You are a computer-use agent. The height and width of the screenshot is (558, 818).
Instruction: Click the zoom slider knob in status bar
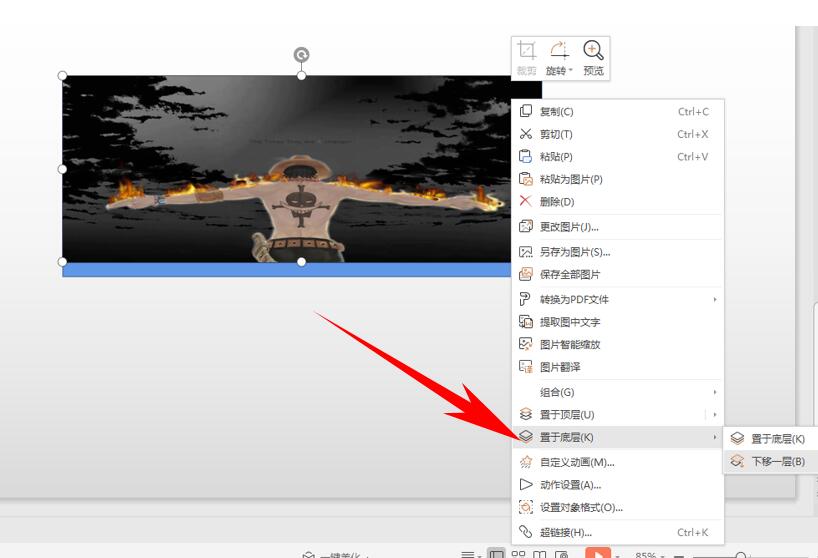click(x=740, y=556)
